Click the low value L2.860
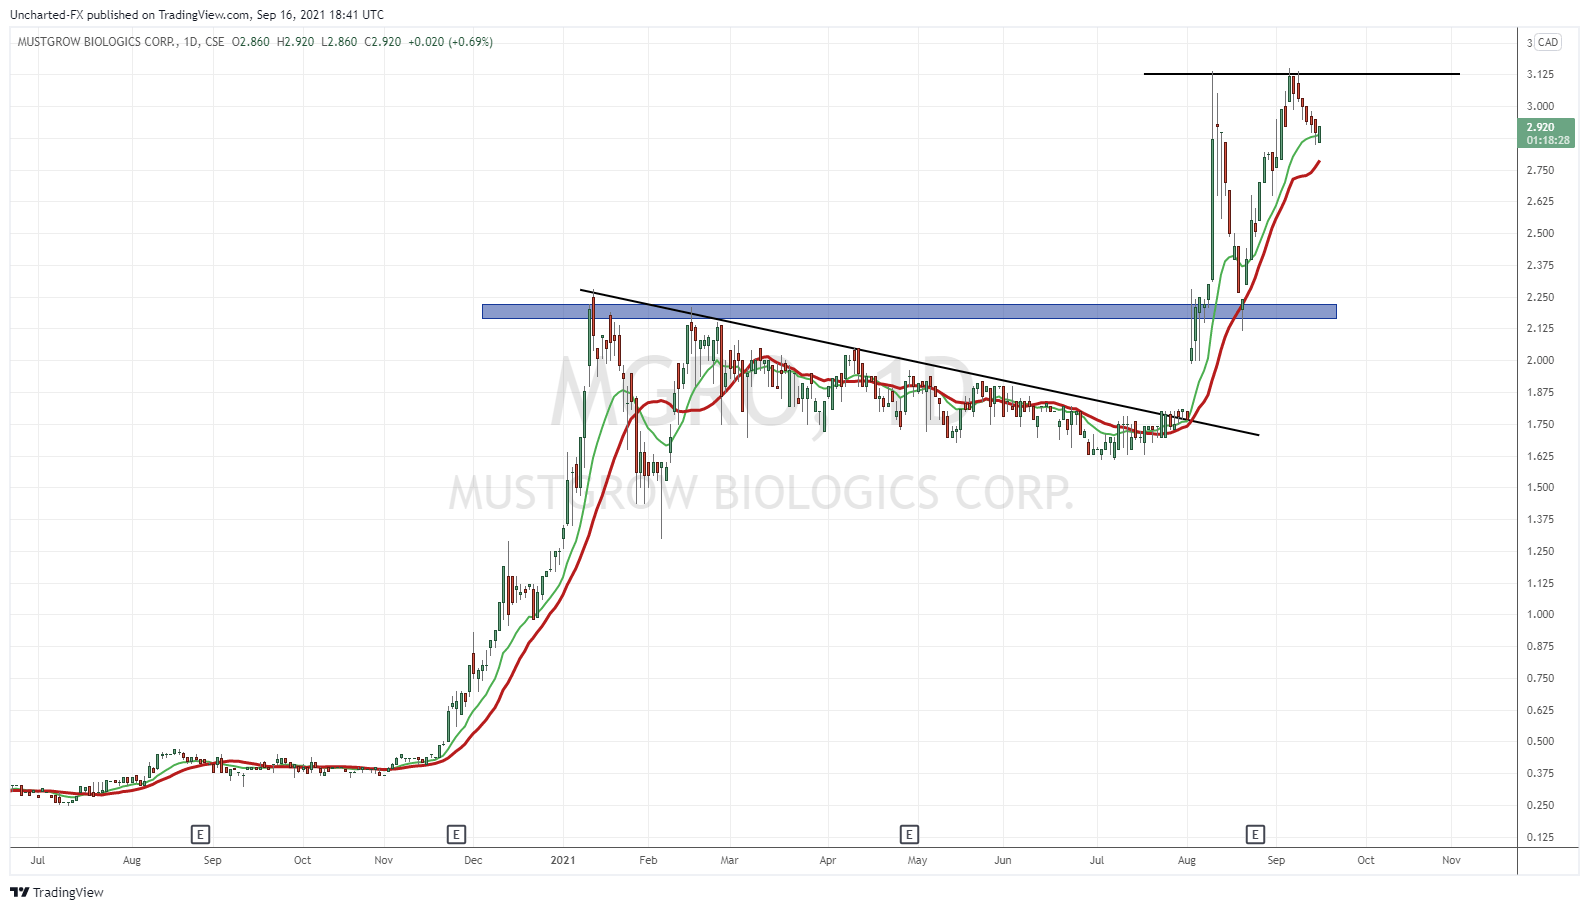Image resolution: width=1589 pixels, height=910 pixels. (339, 42)
